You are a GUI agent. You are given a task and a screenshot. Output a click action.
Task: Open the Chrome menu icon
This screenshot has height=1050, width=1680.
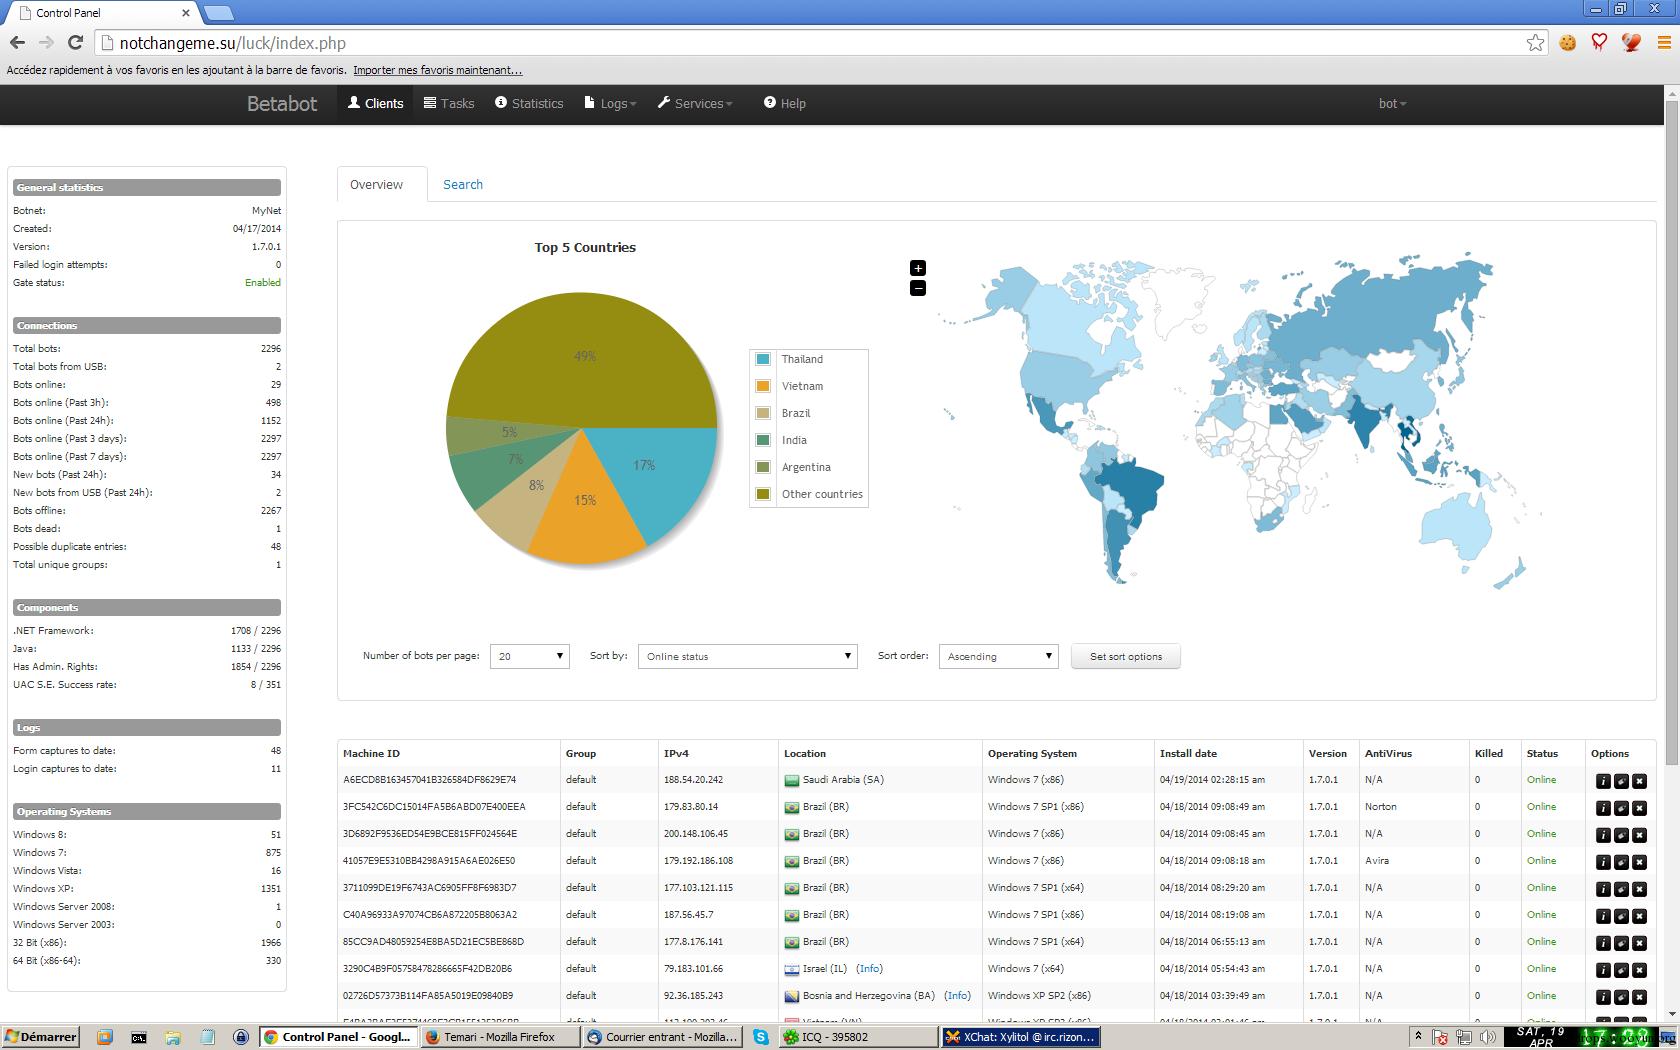pyautogui.click(x=1664, y=43)
